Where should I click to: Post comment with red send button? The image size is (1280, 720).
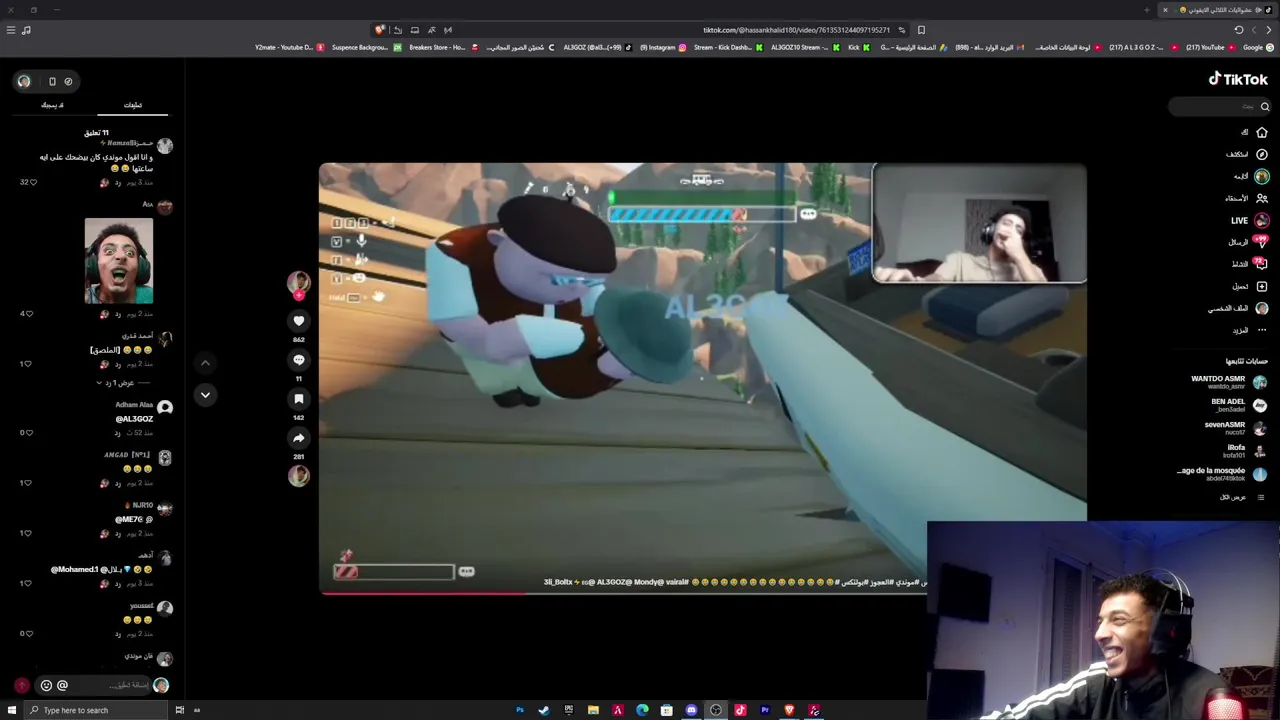pos(22,685)
